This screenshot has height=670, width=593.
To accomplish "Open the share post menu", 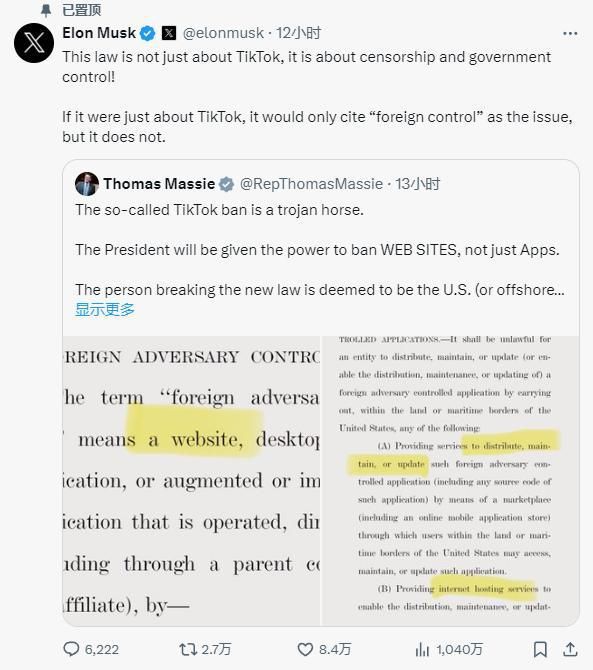I will (x=570, y=649).
